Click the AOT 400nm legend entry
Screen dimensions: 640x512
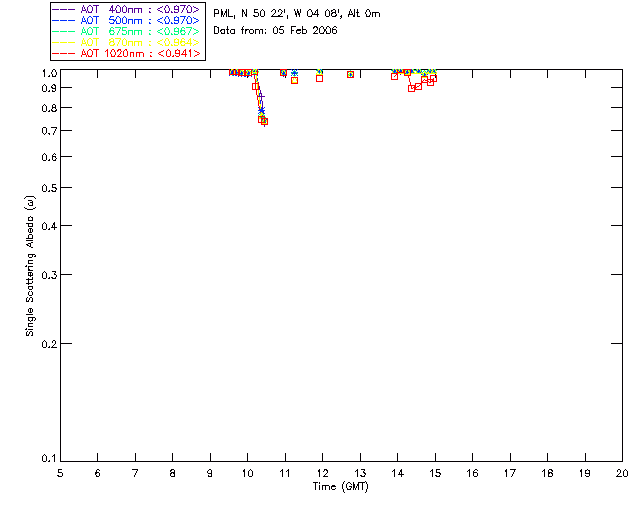click(126, 9)
